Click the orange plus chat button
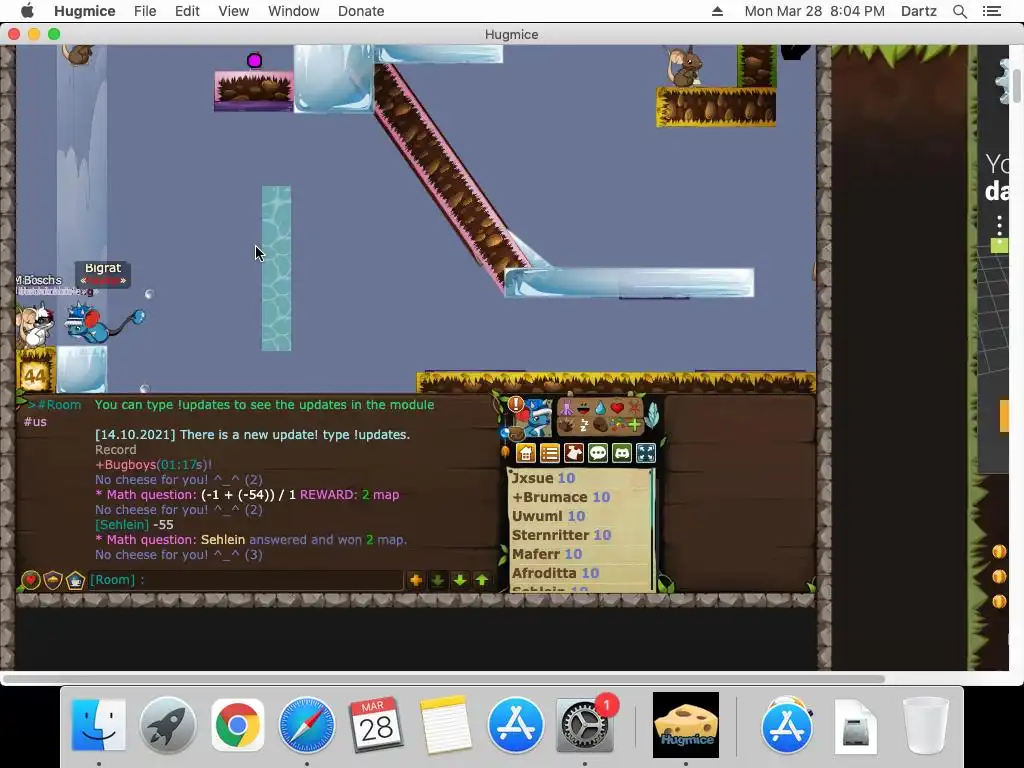 tap(415, 580)
